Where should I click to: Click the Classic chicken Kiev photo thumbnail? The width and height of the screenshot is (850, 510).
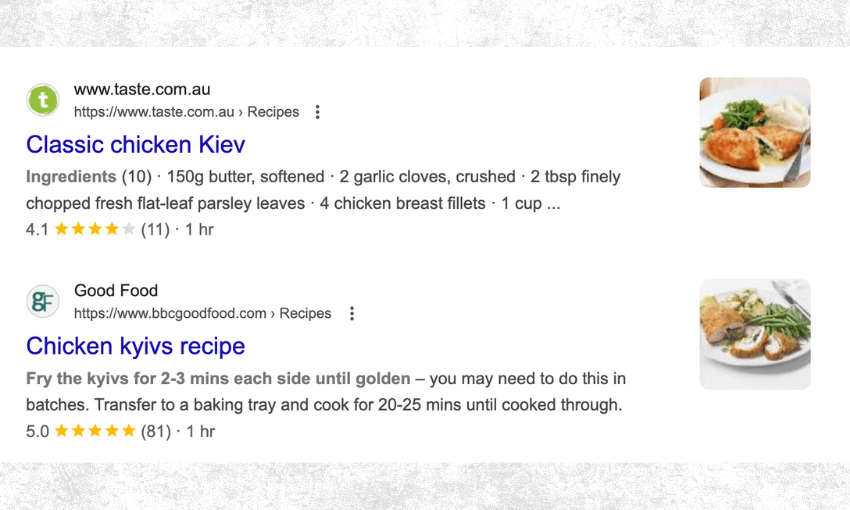click(x=754, y=132)
